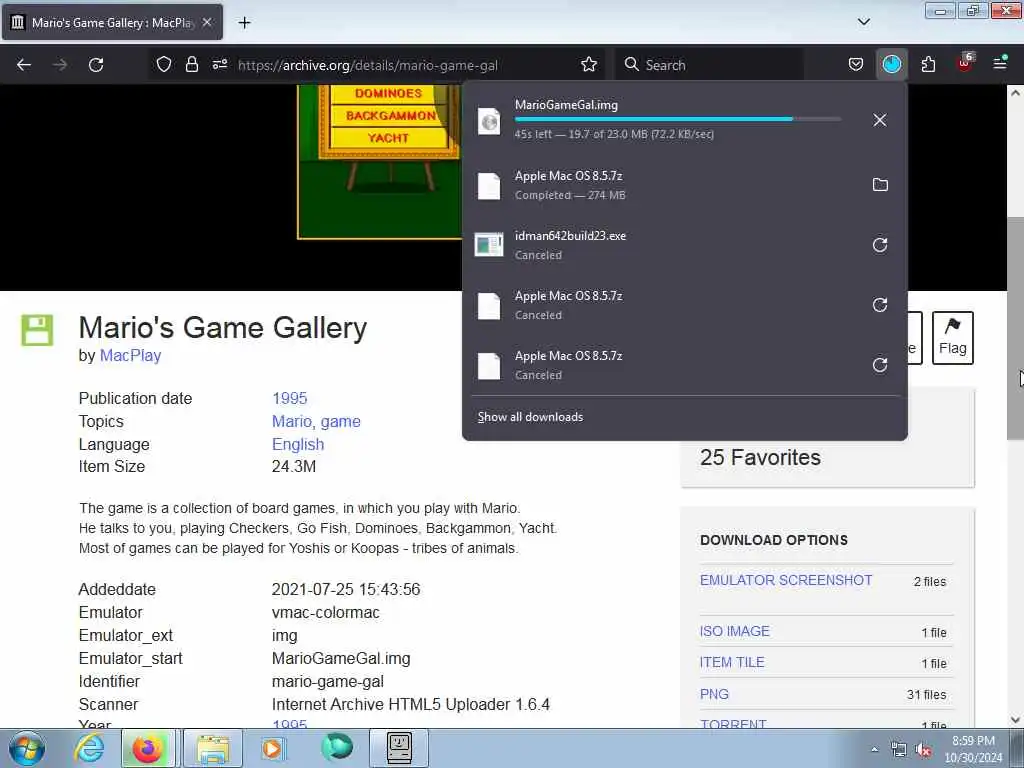The height and width of the screenshot is (768, 1024).
Task: Click in the Search box
Action: coord(709,65)
